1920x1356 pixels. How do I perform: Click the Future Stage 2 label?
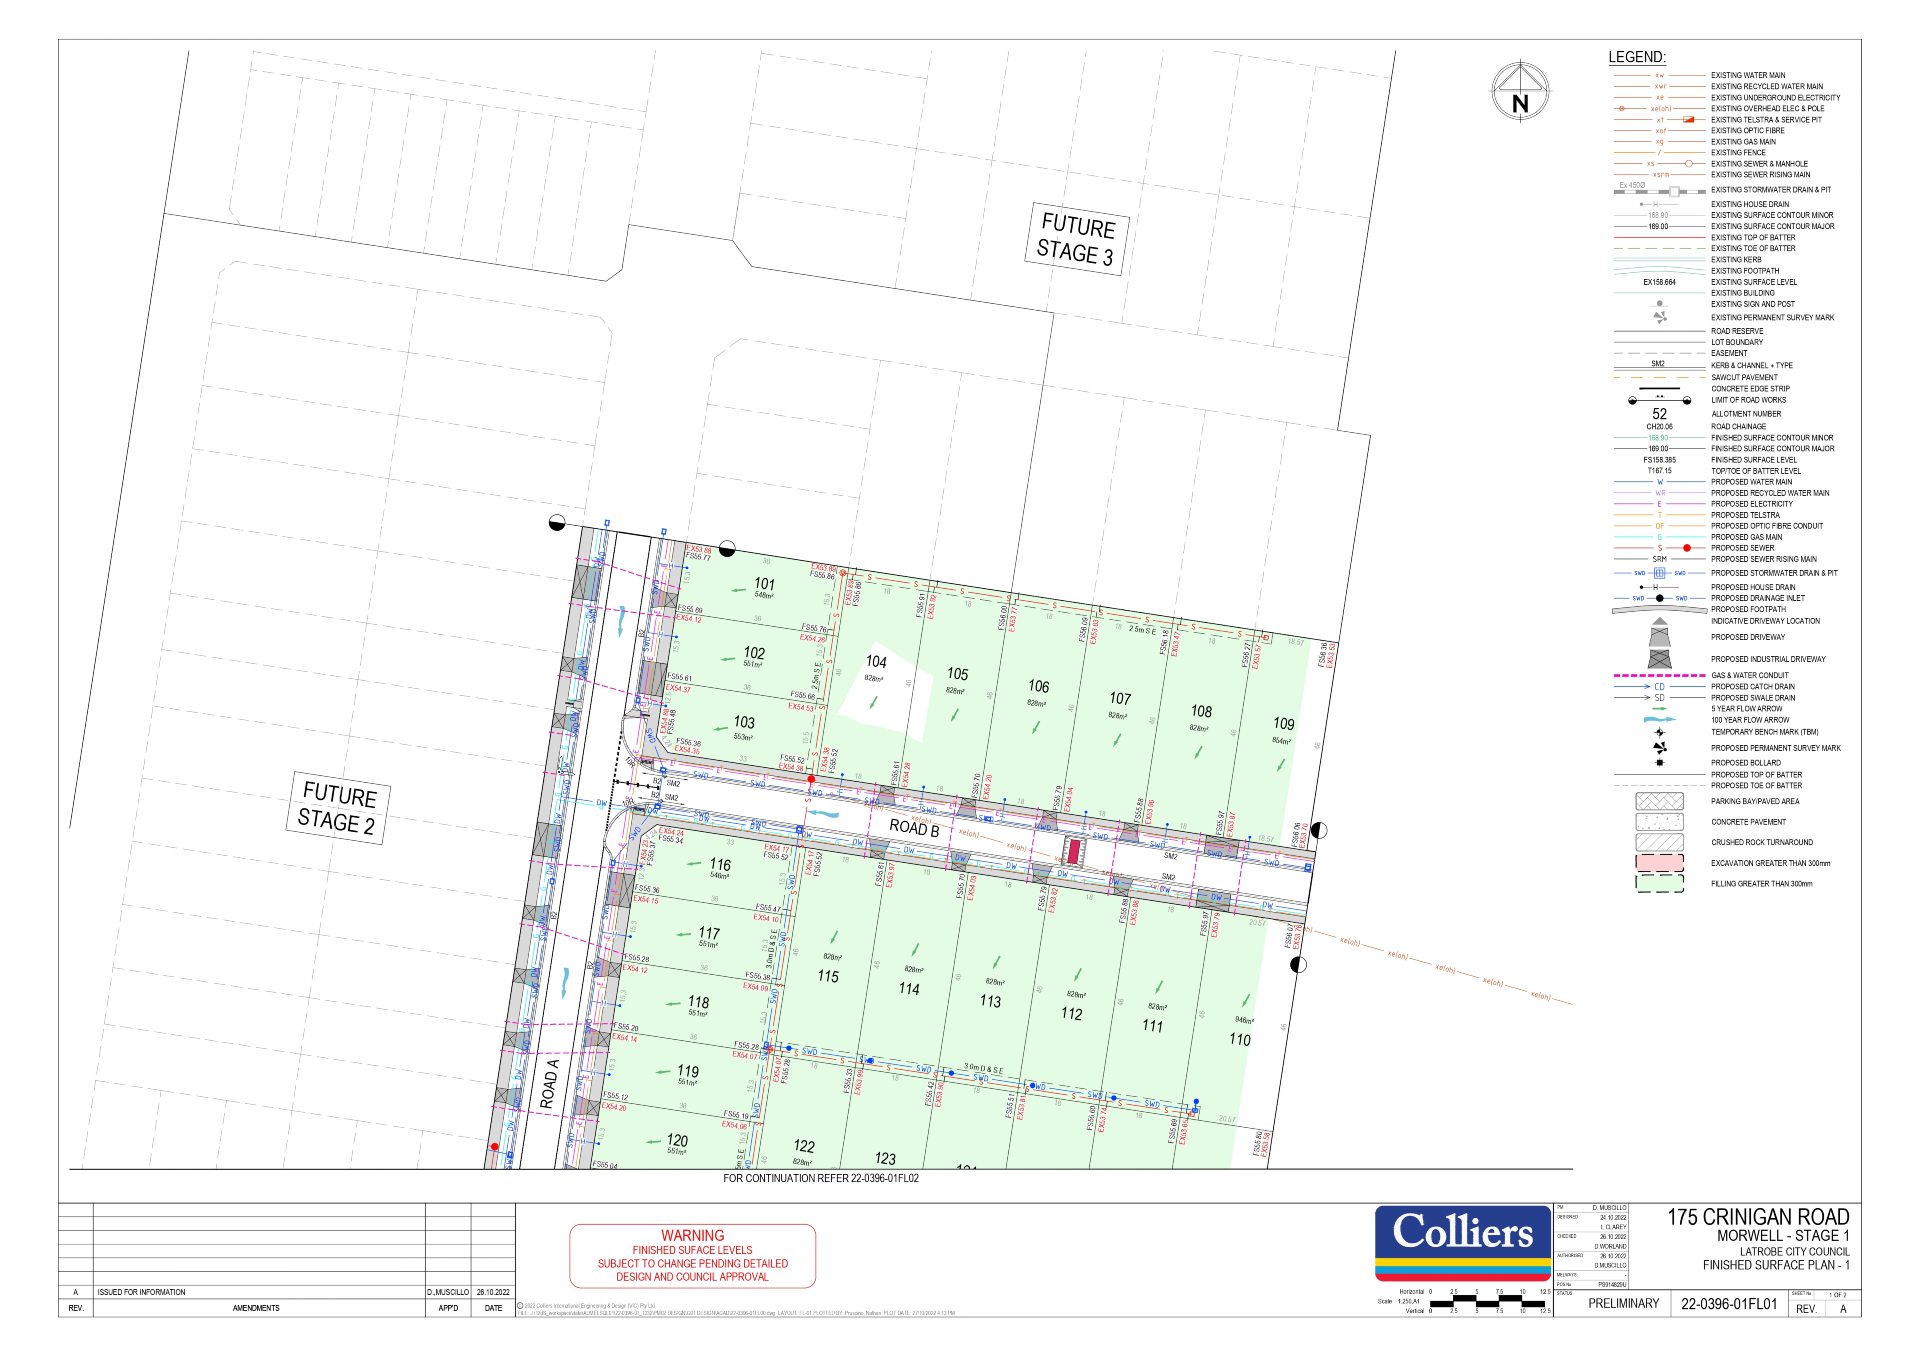point(339,807)
